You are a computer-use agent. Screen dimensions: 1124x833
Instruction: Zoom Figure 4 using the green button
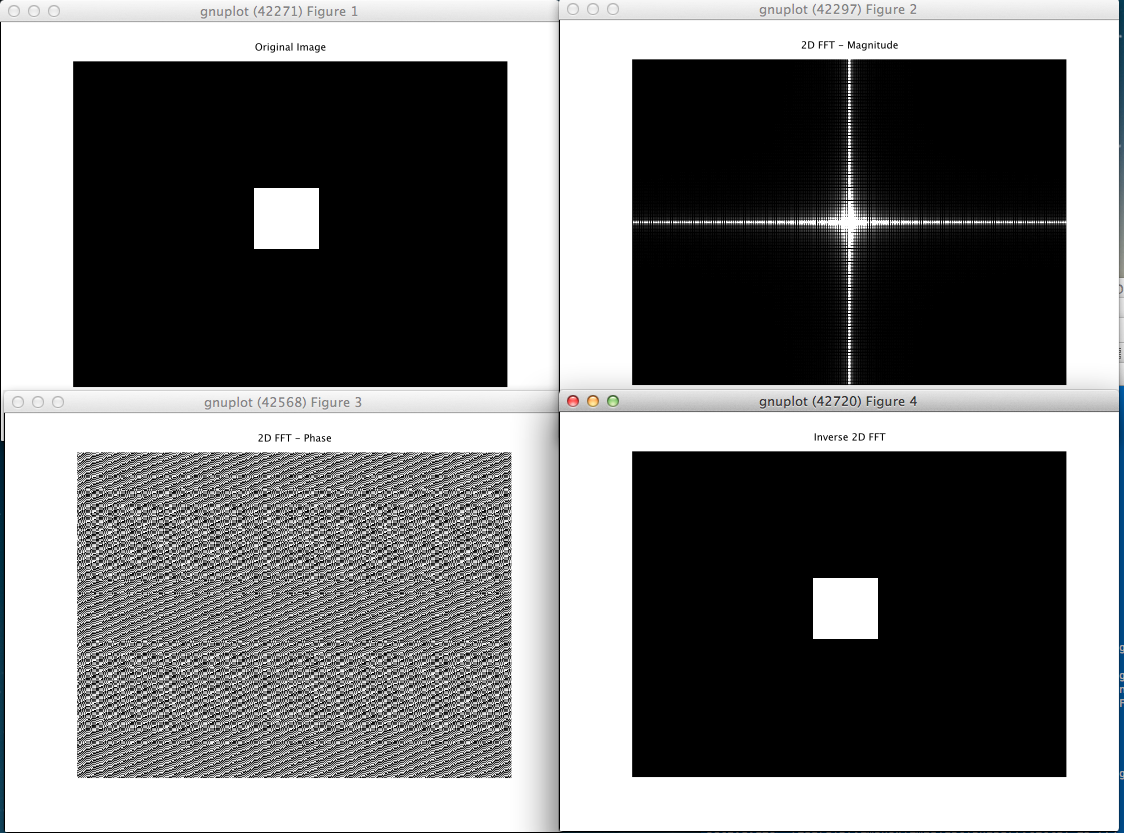pos(613,401)
